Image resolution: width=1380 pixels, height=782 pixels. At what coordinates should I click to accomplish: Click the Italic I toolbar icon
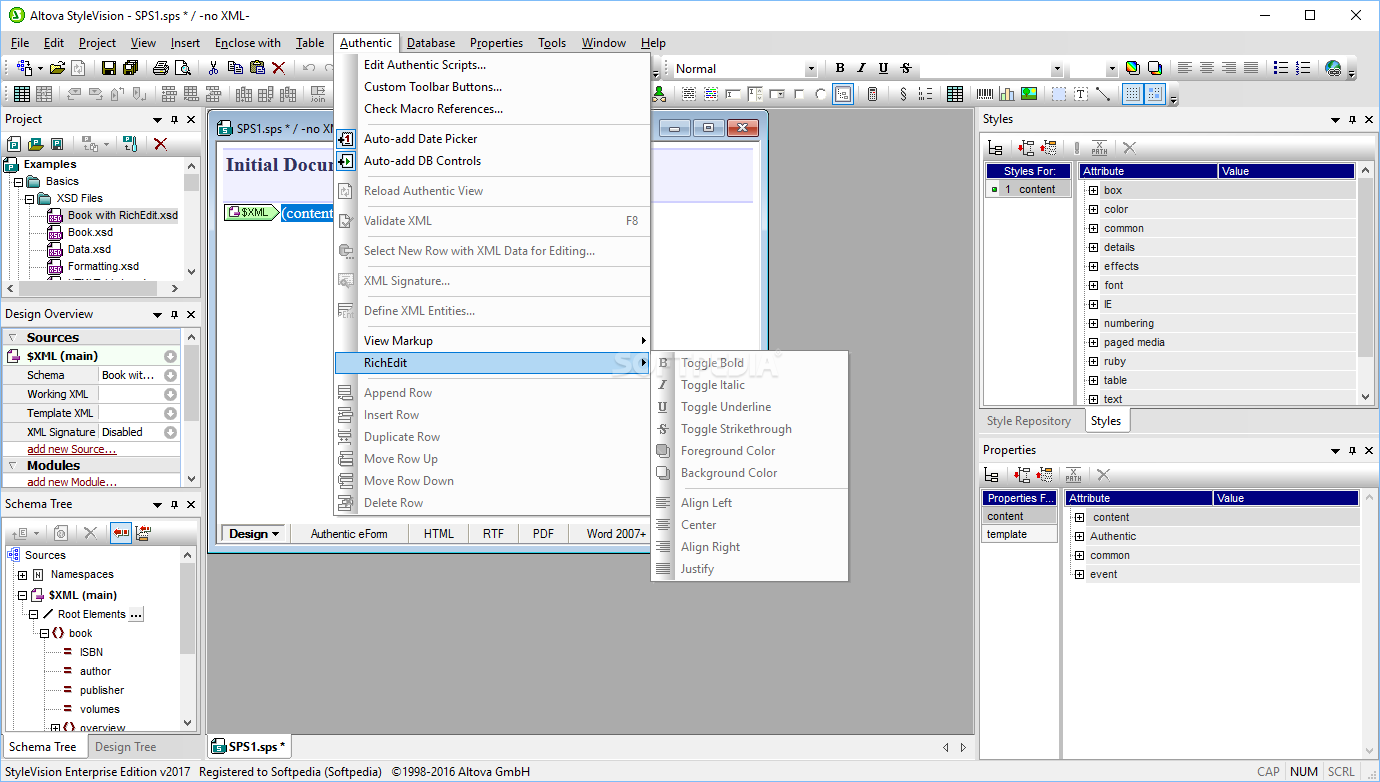(862, 68)
